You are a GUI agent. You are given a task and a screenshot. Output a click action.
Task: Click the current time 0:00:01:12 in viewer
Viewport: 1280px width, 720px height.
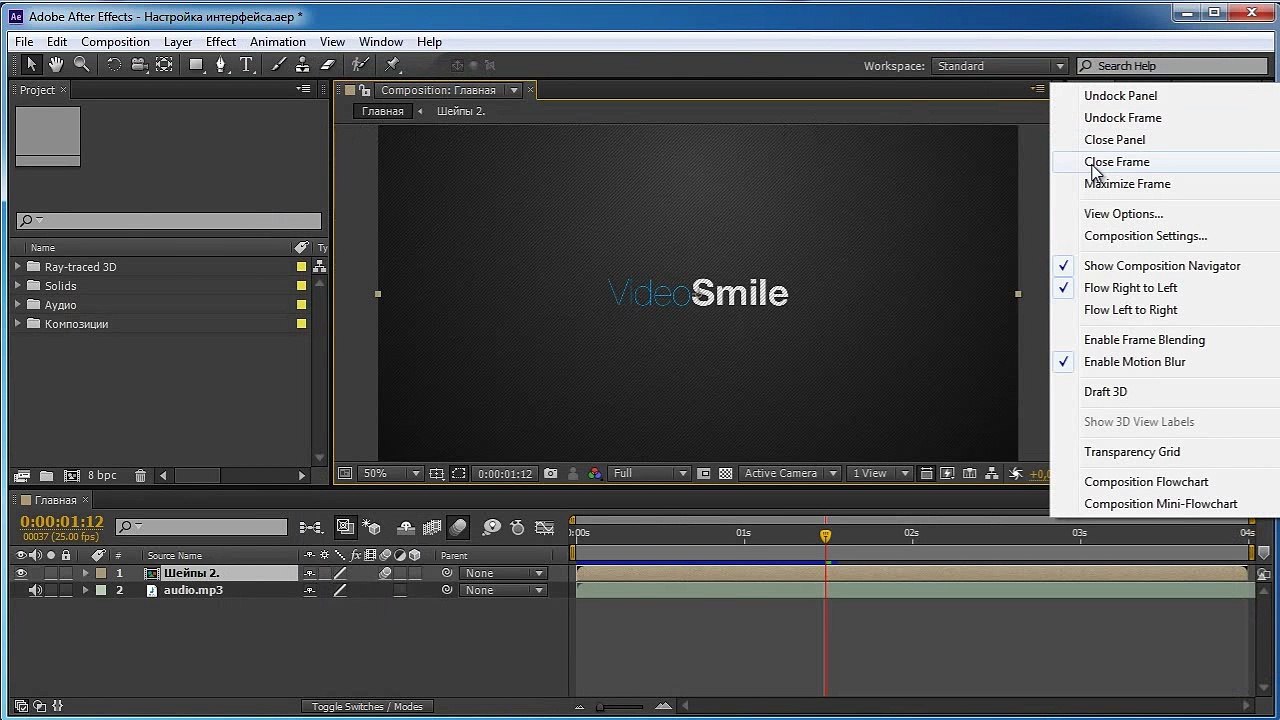coord(505,474)
